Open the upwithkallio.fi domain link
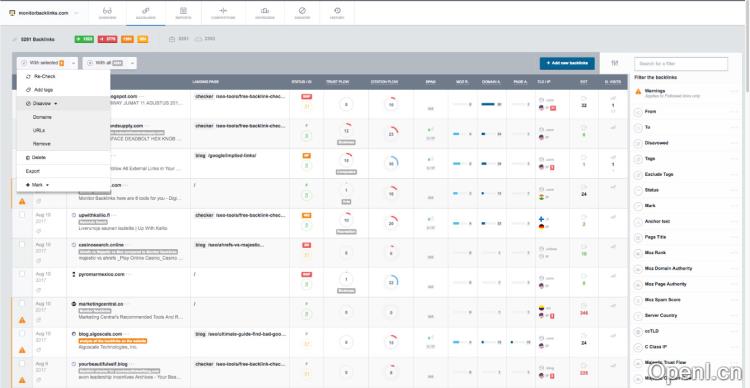Image resolution: width=750 pixels, height=388 pixels. click(x=95, y=215)
